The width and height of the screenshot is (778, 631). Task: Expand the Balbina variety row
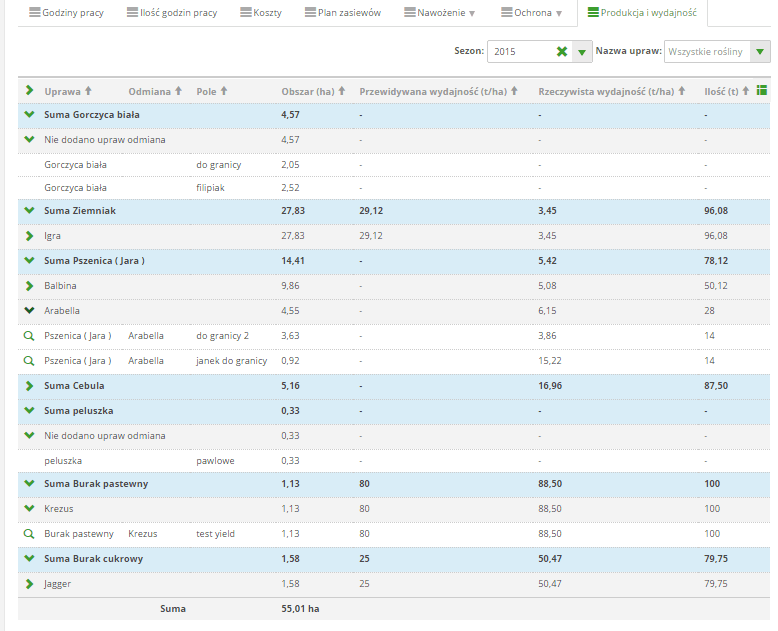[x=29, y=286]
